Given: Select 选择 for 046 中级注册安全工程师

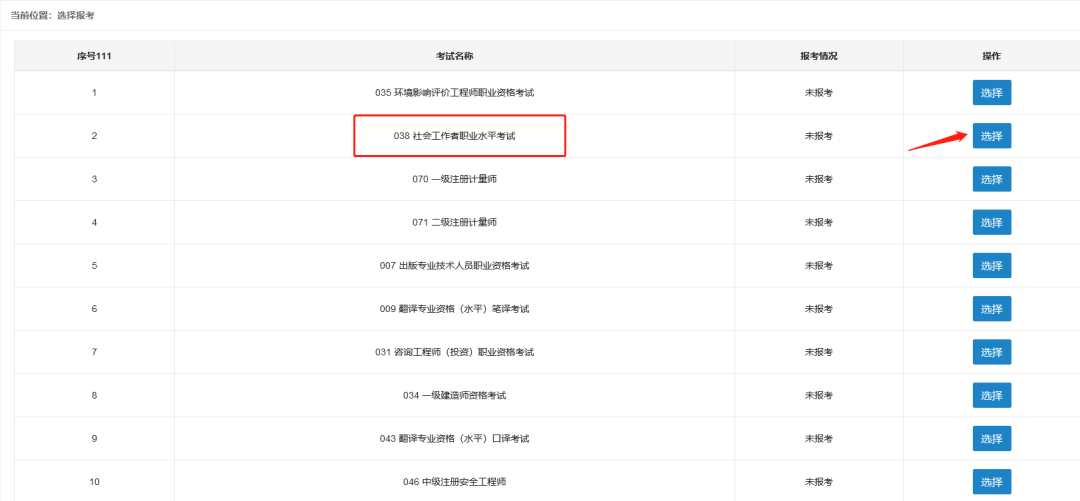Looking at the screenshot, I should click(992, 482).
